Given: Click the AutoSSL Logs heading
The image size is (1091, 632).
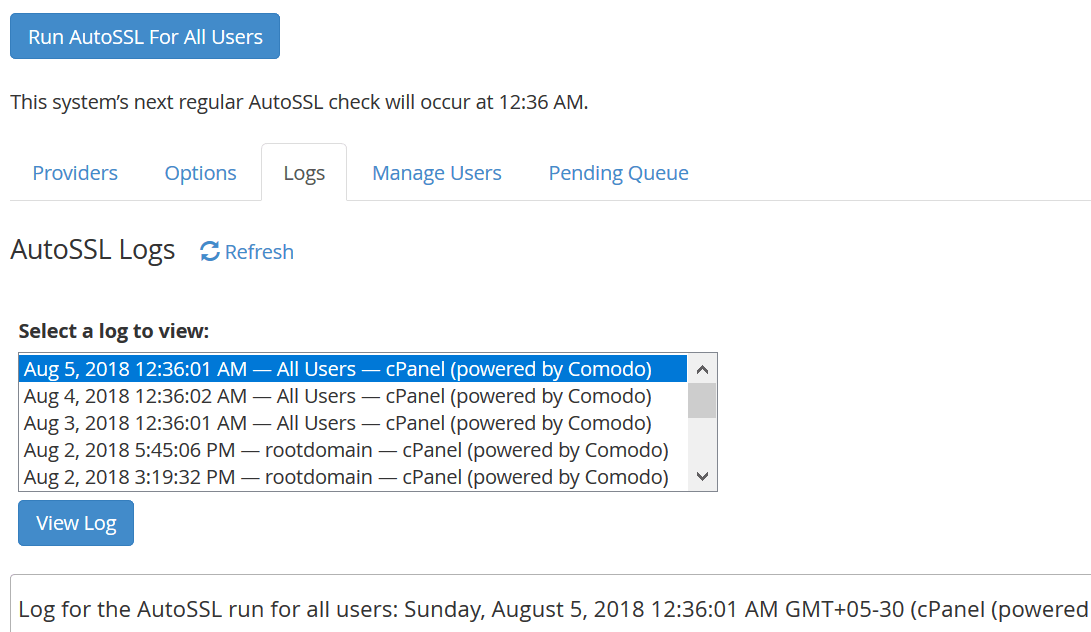Looking at the screenshot, I should pyautogui.click(x=93, y=250).
